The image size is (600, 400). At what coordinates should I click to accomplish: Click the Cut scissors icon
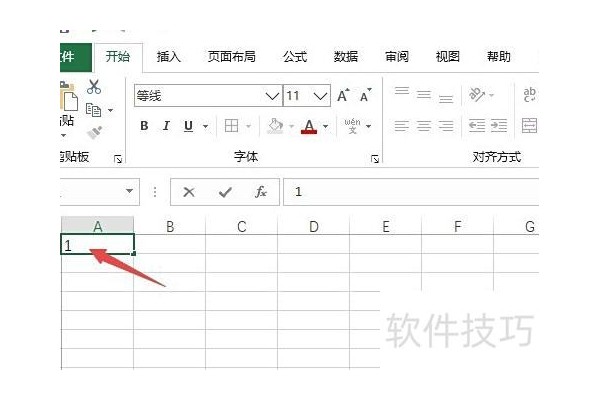94,87
